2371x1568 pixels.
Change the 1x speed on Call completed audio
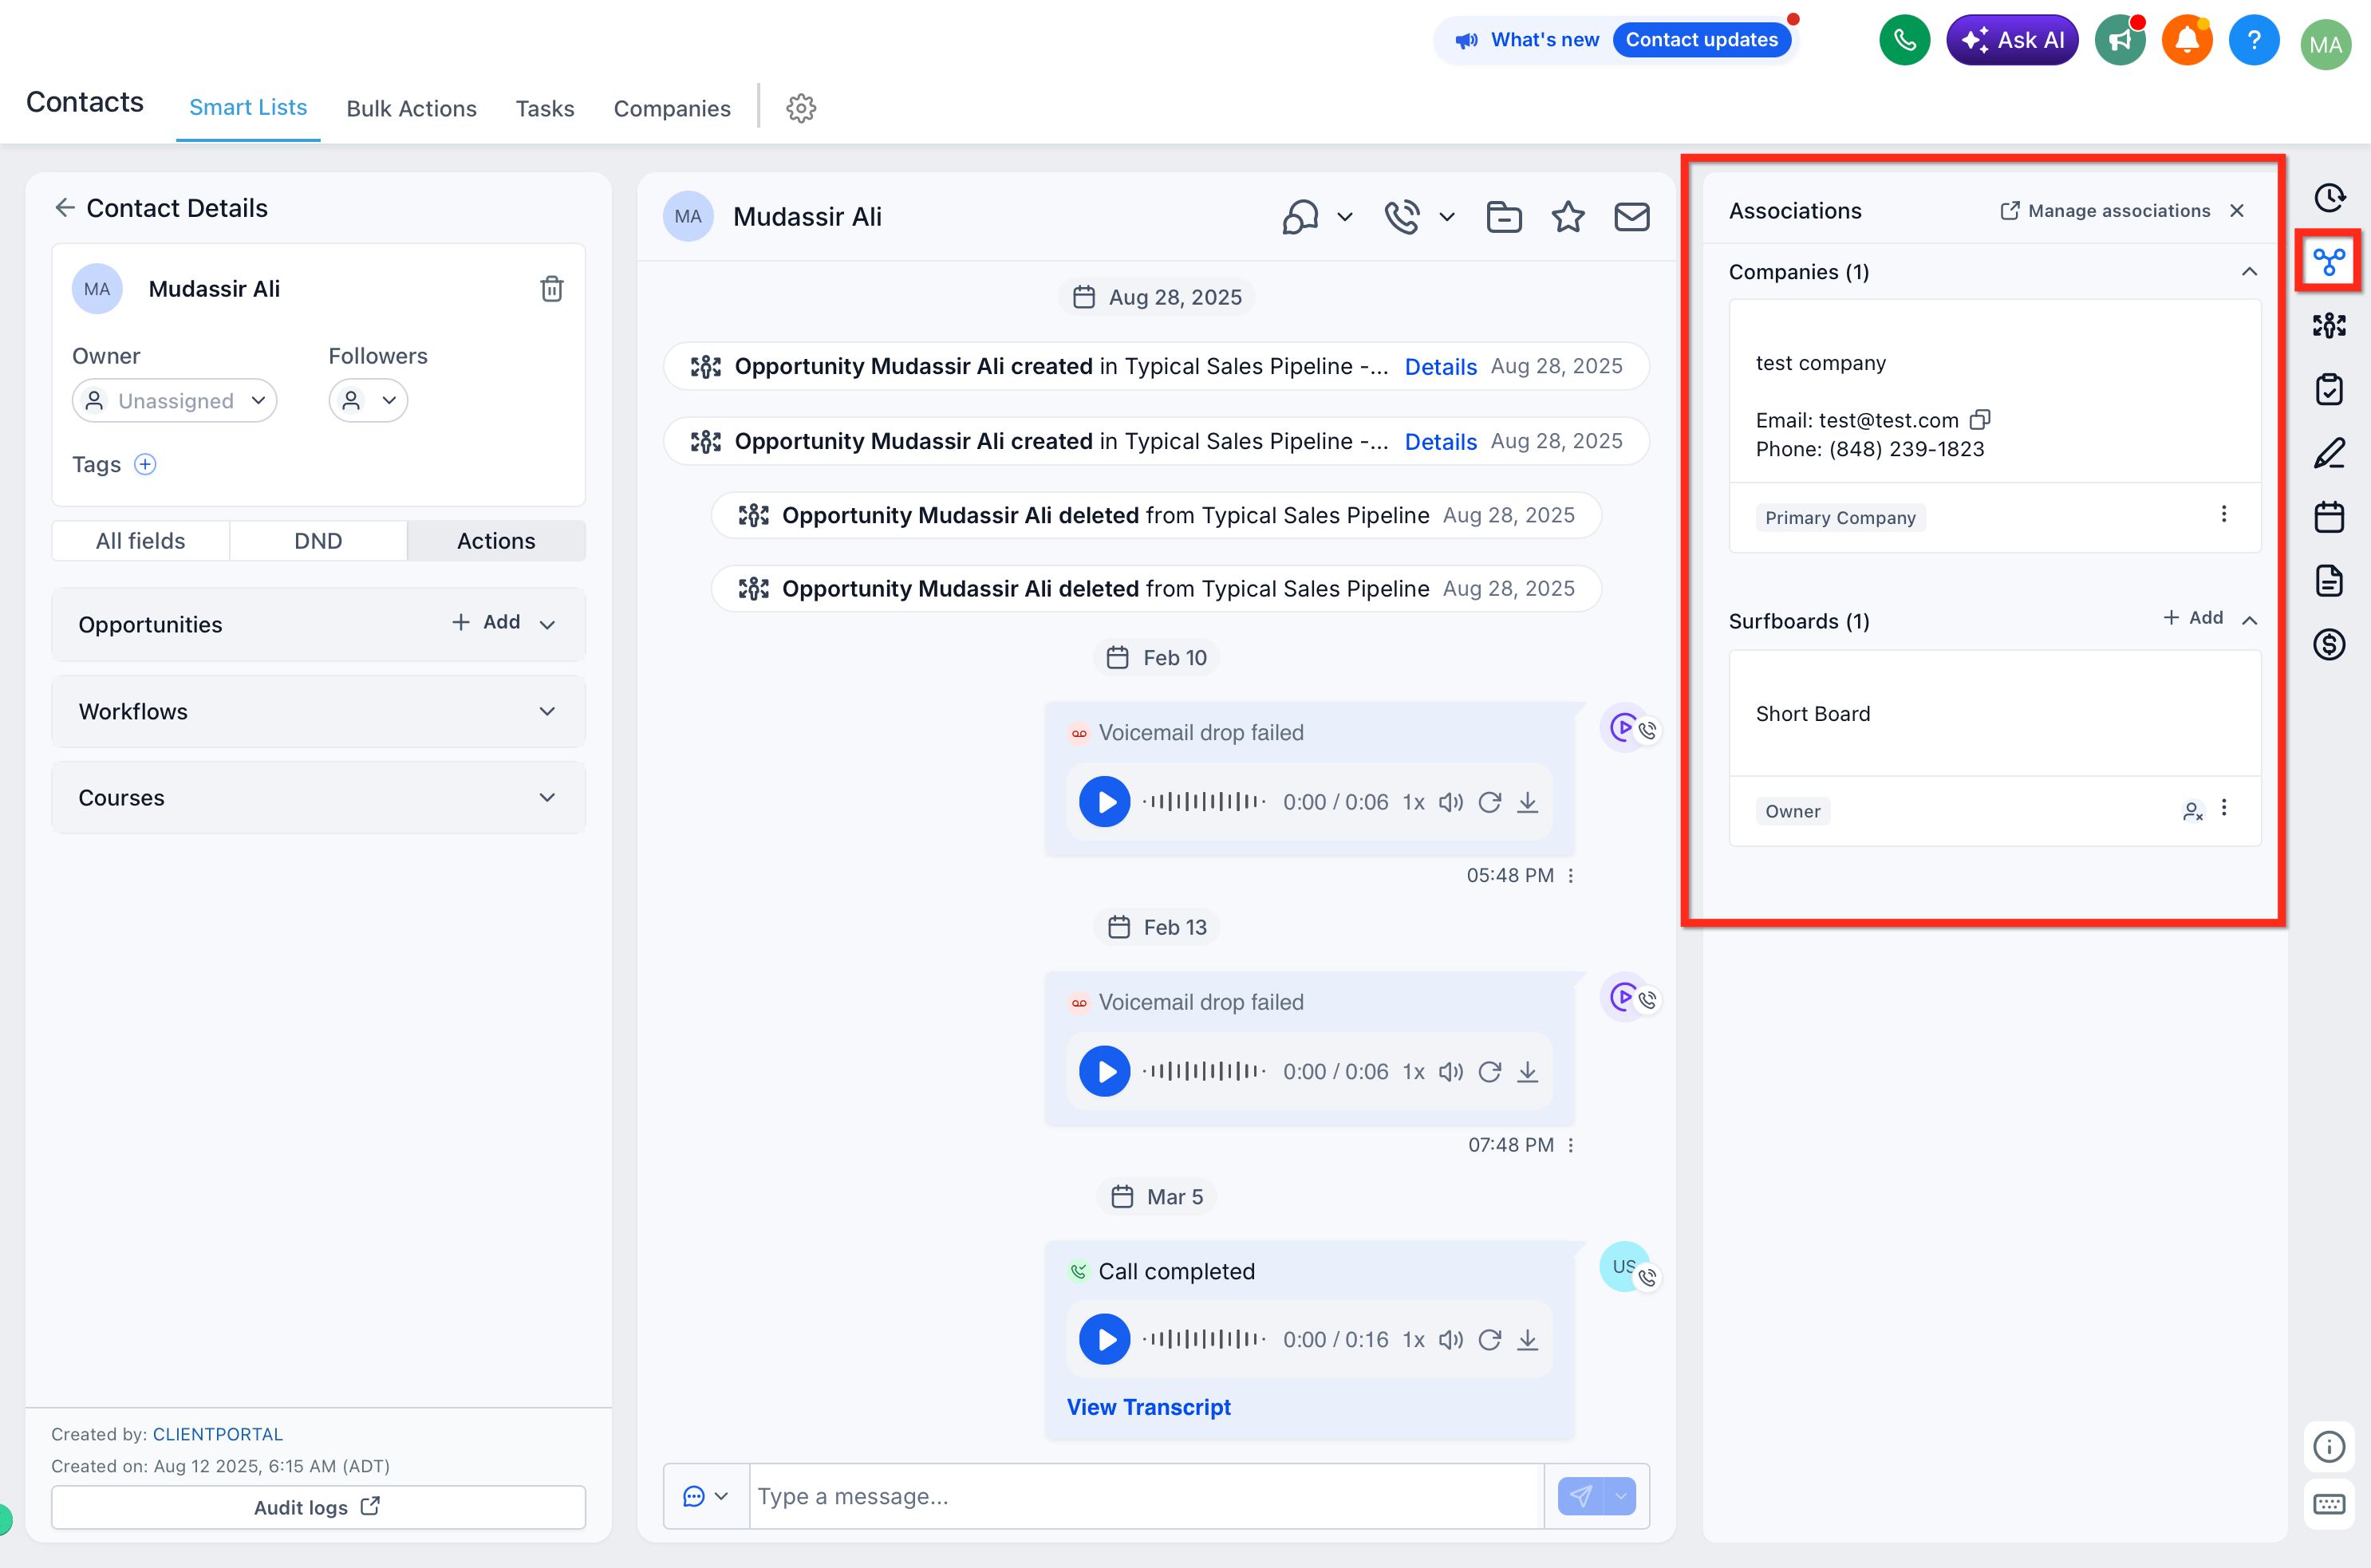(x=1413, y=1339)
